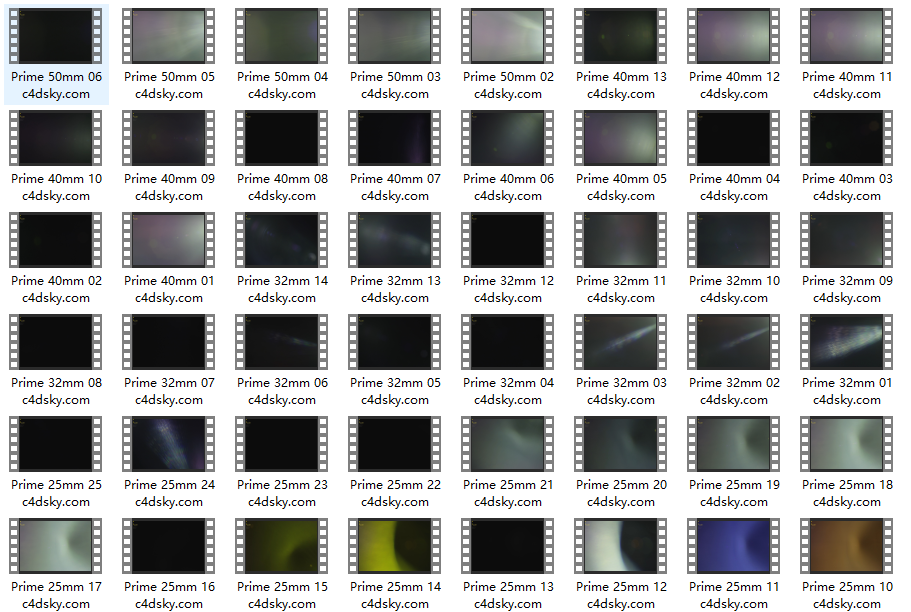This screenshot has width=911, height=612.
Task: Select the Prime 25mm 23 video clip
Action: pyautogui.click(x=282, y=443)
